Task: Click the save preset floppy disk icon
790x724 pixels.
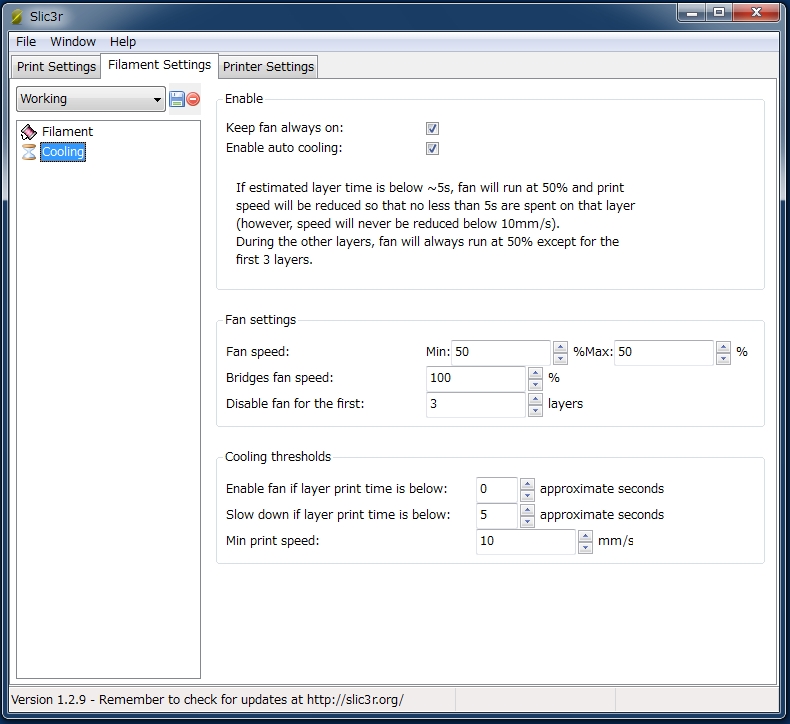Action: (x=176, y=99)
